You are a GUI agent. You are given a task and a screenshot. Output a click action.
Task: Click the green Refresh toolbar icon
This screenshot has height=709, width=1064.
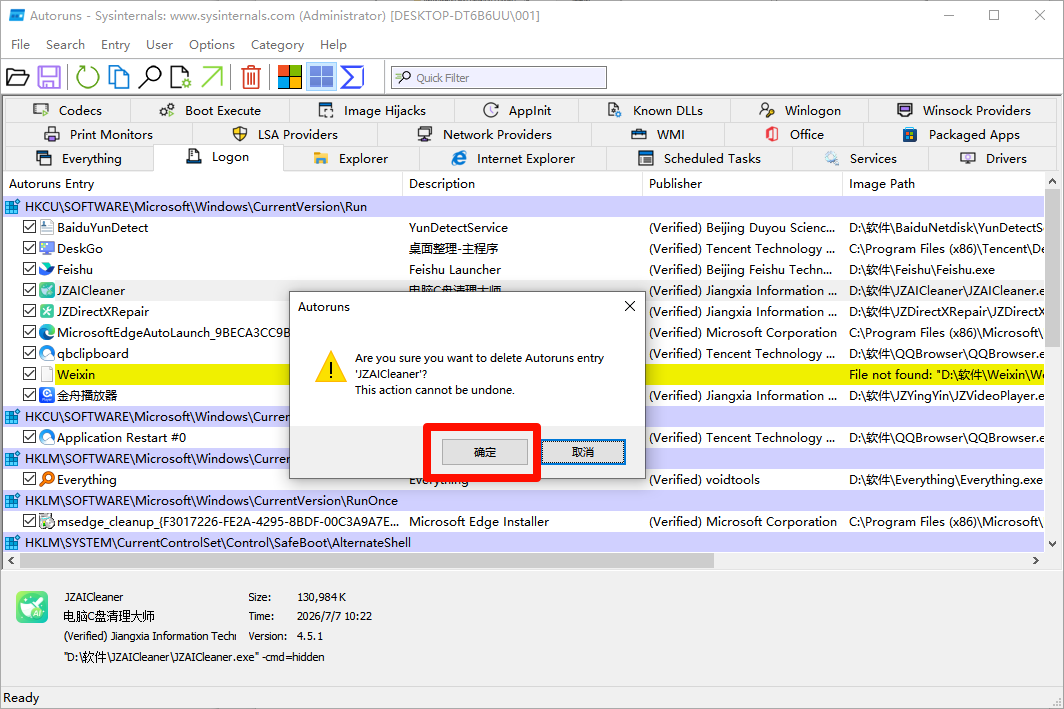click(x=88, y=77)
